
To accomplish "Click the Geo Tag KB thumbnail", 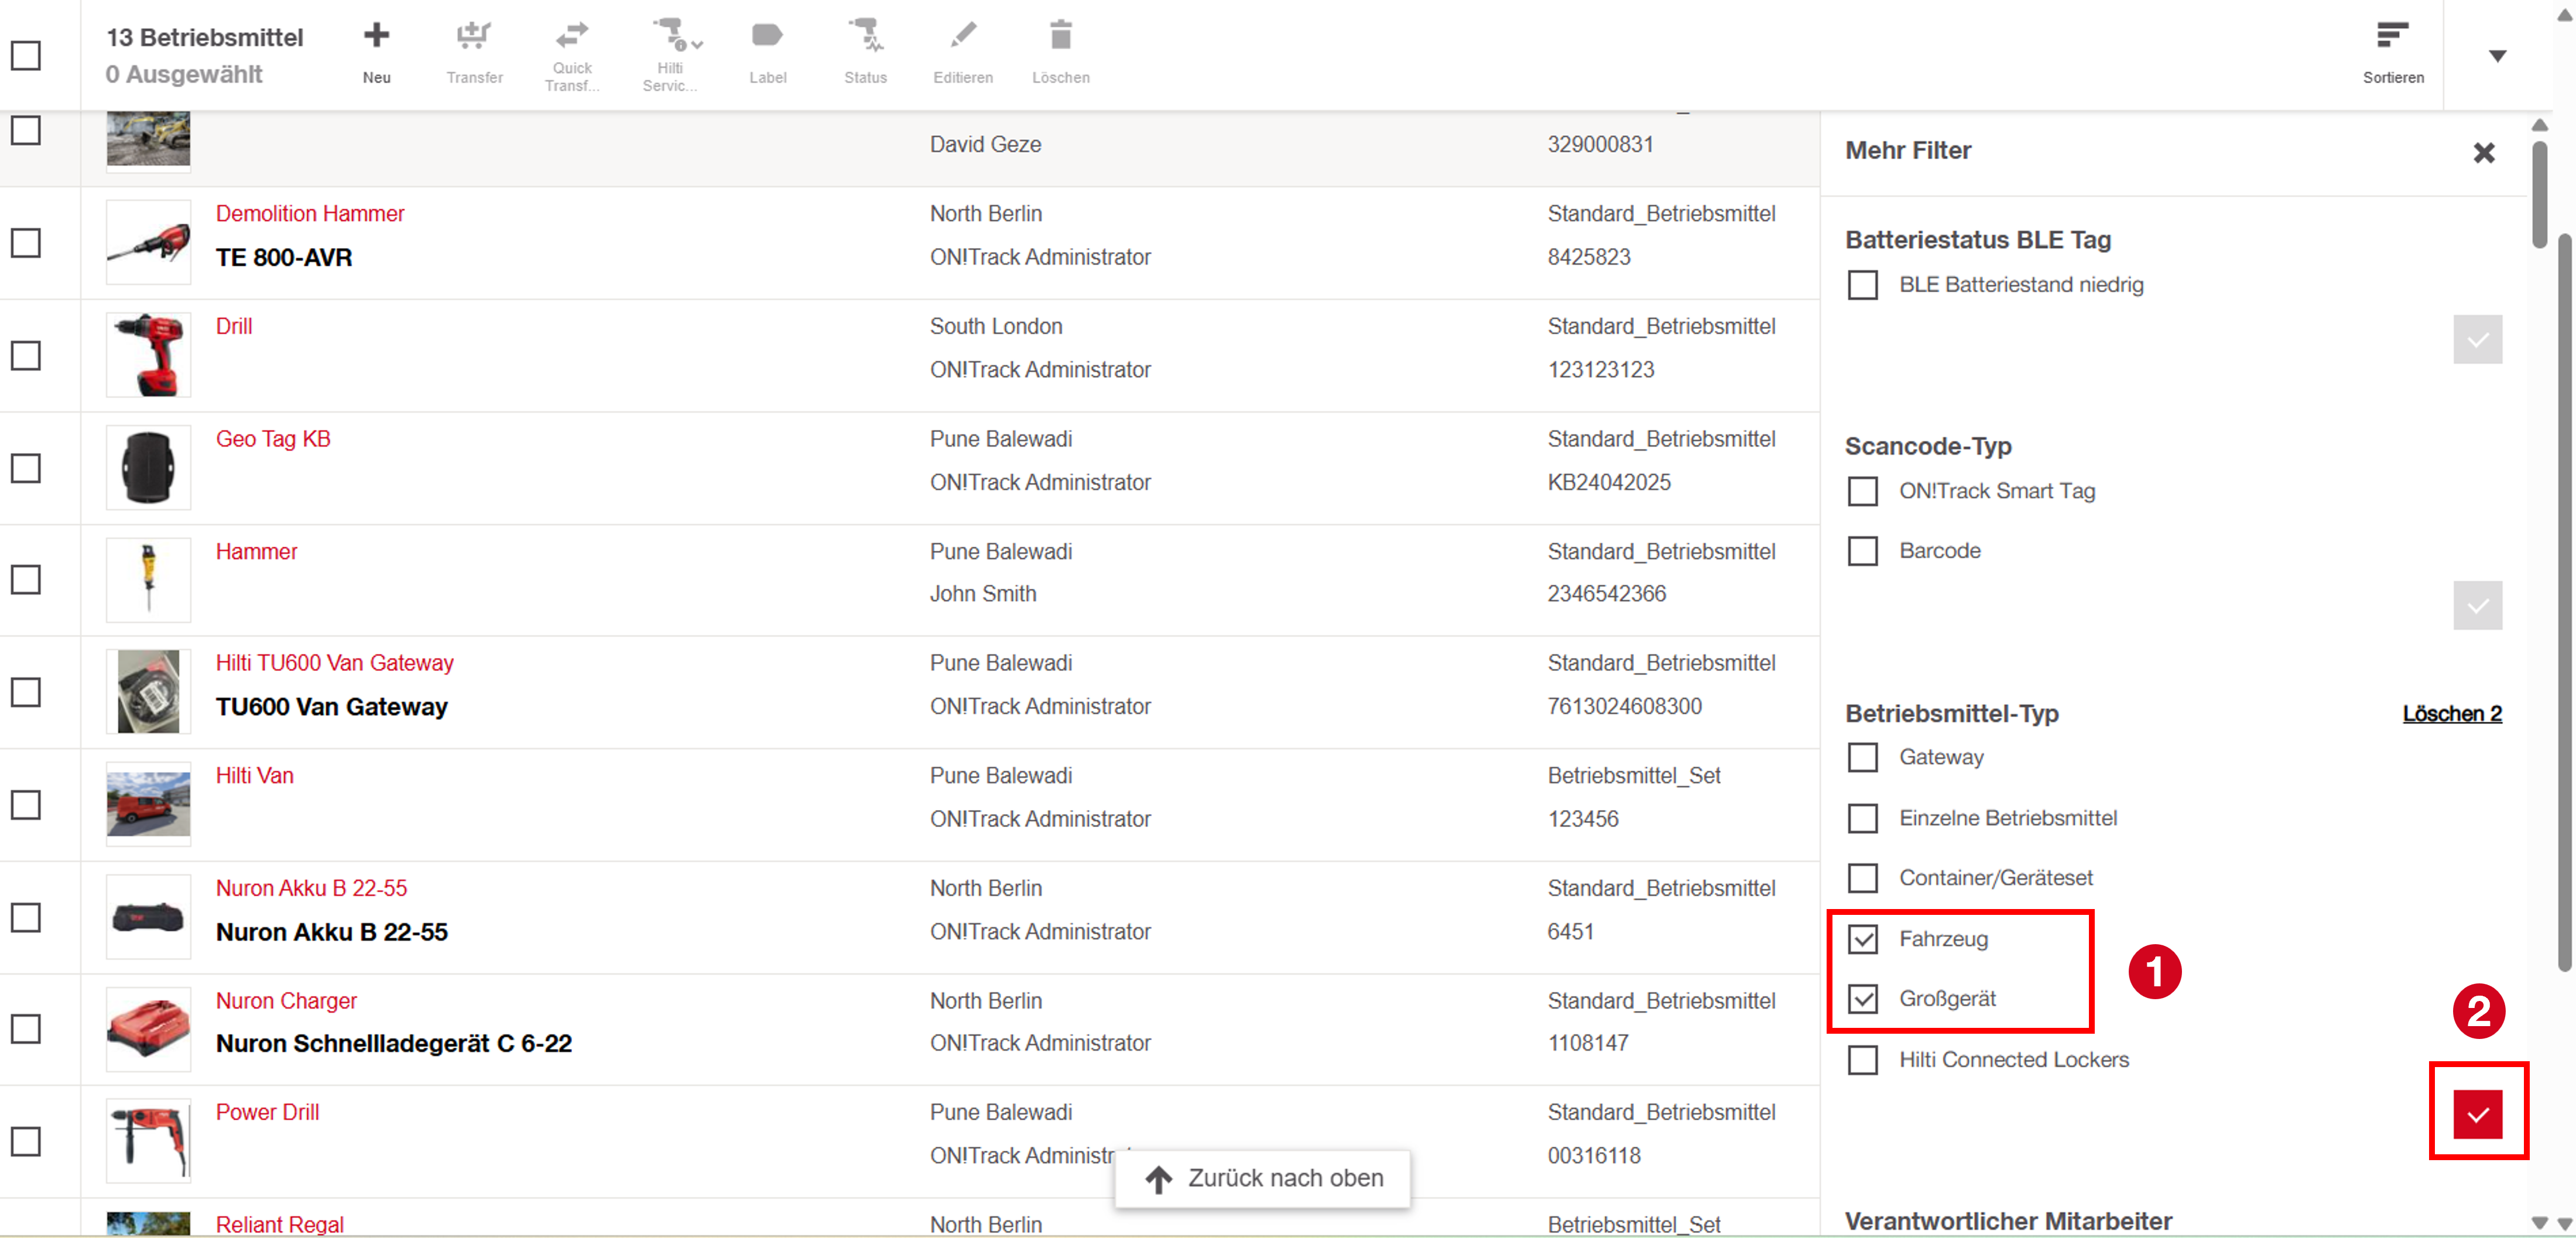I will pyautogui.click(x=148, y=468).
